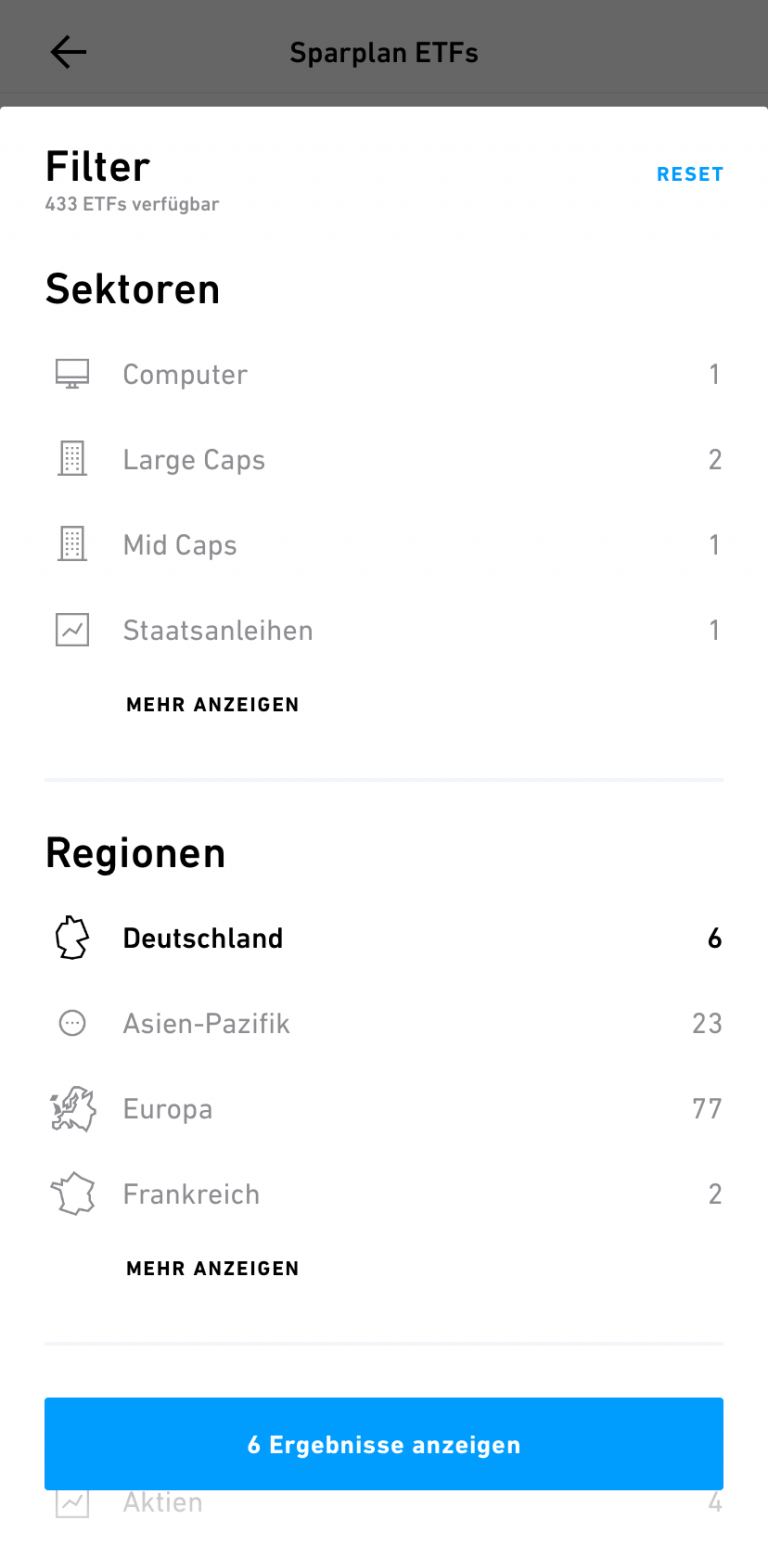Screen dimensions: 768x1558
Task: Reset all filters
Action: pos(689,175)
